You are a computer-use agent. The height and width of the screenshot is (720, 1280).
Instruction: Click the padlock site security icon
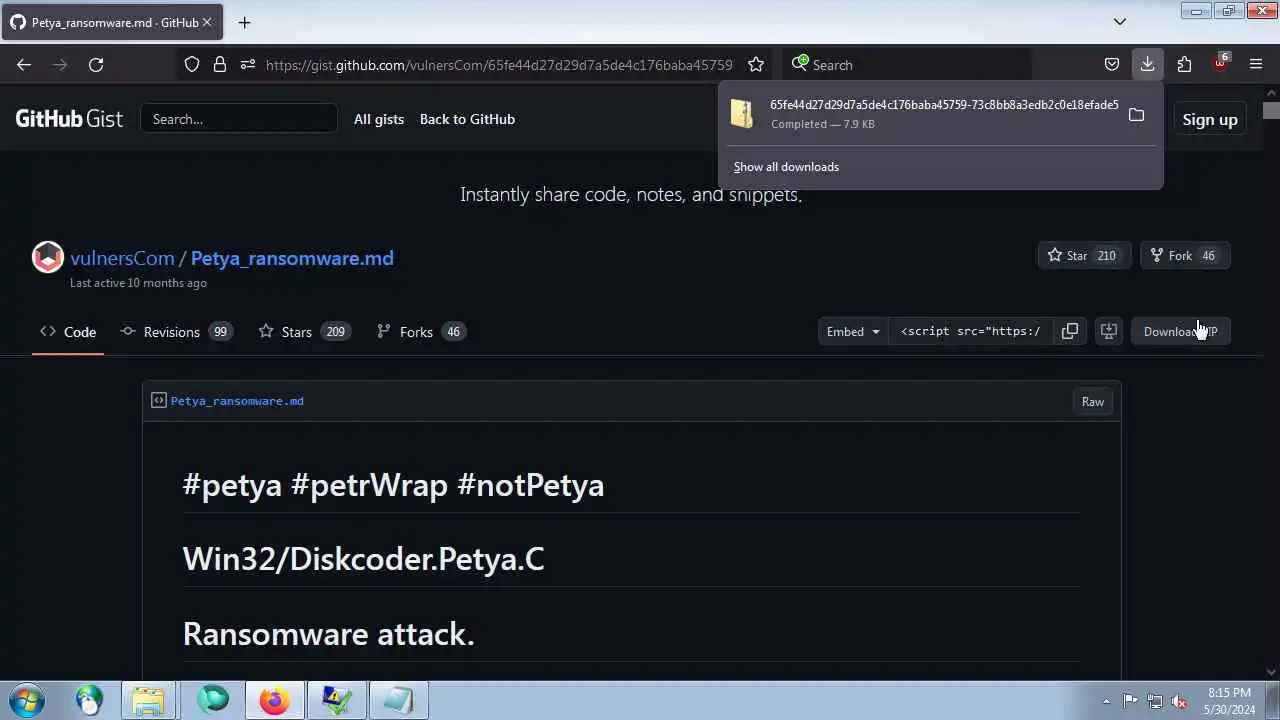tap(220, 64)
